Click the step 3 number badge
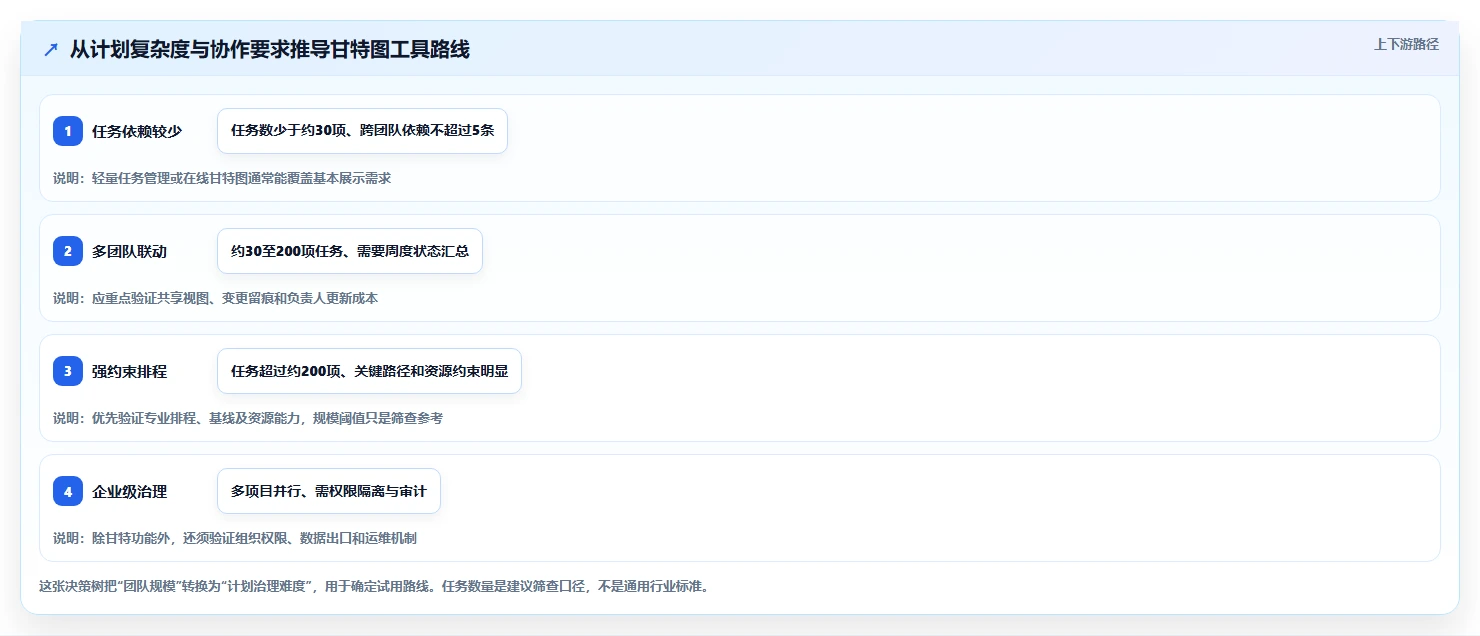Viewport: 1480px width, 636px height. (x=68, y=371)
